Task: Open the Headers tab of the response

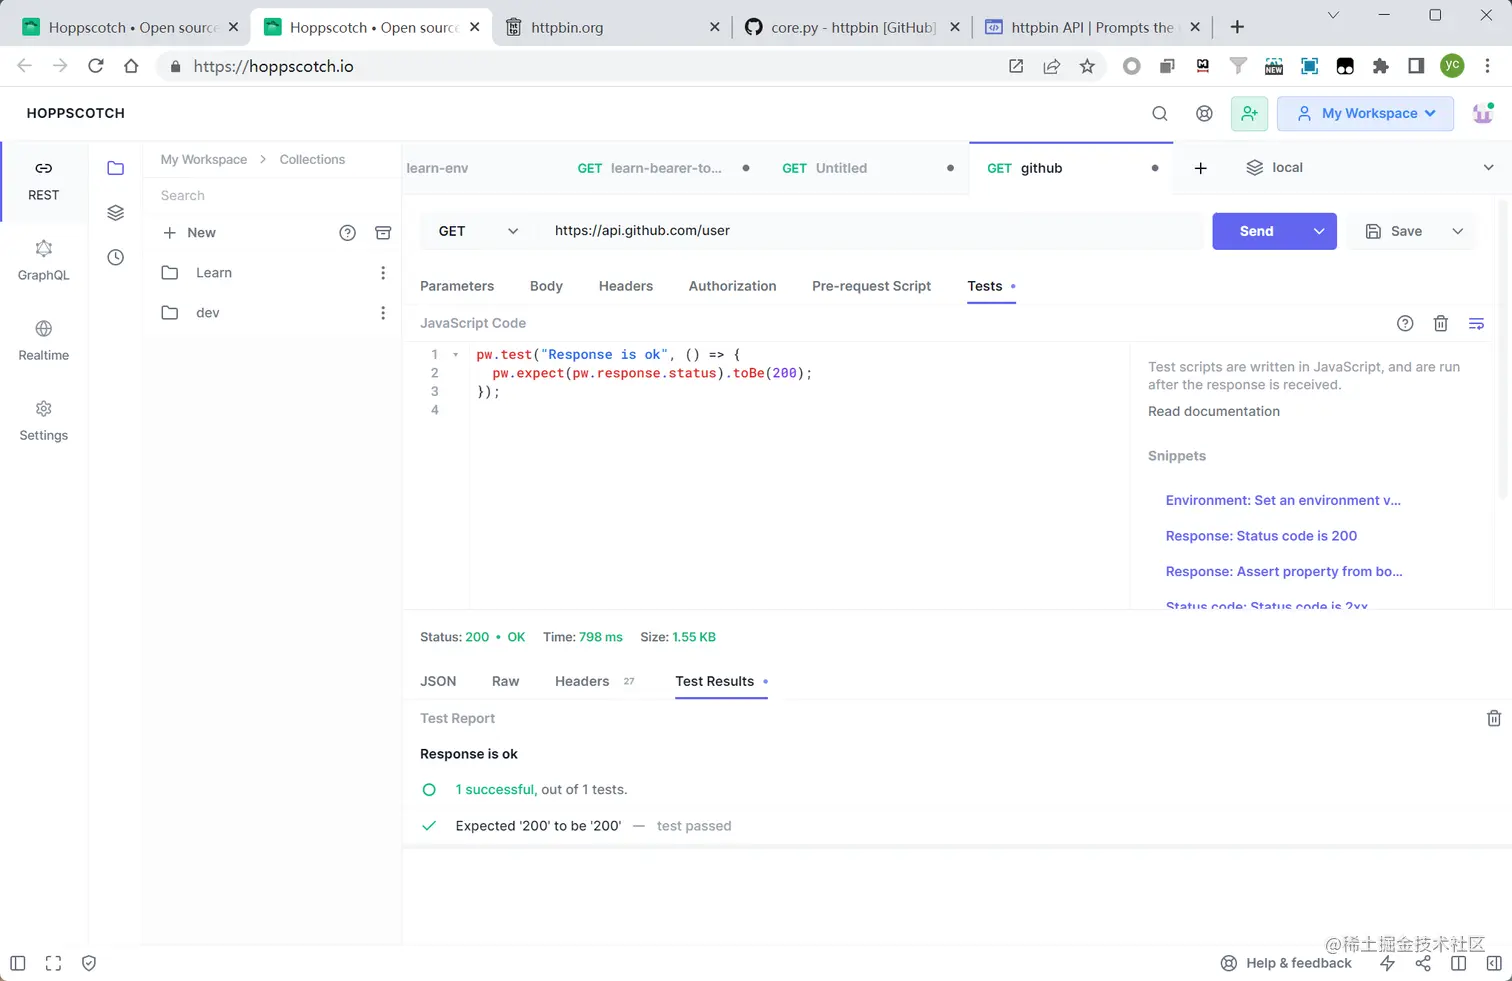Action: (x=582, y=681)
